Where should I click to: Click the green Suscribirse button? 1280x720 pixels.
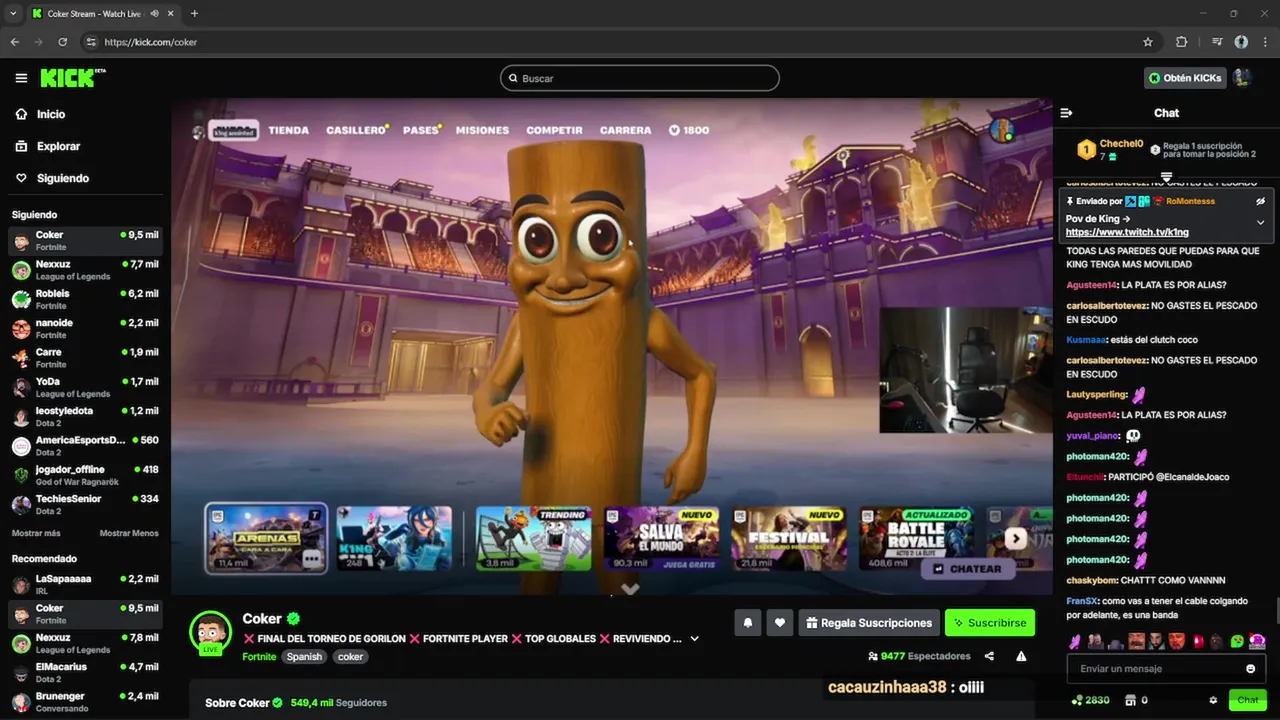tap(990, 623)
